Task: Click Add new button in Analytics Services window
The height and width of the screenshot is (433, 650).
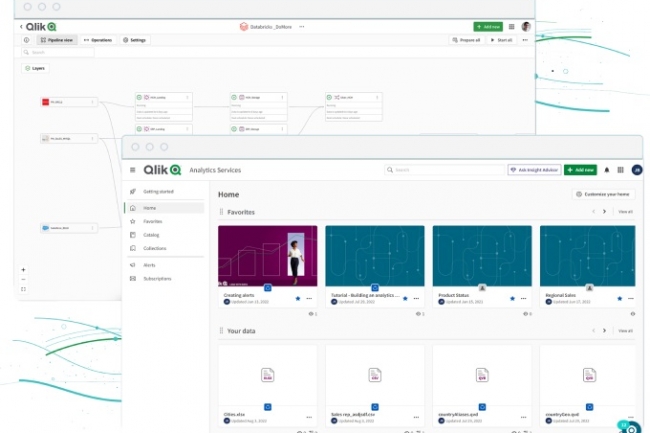Action: pyautogui.click(x=580, y=170)
